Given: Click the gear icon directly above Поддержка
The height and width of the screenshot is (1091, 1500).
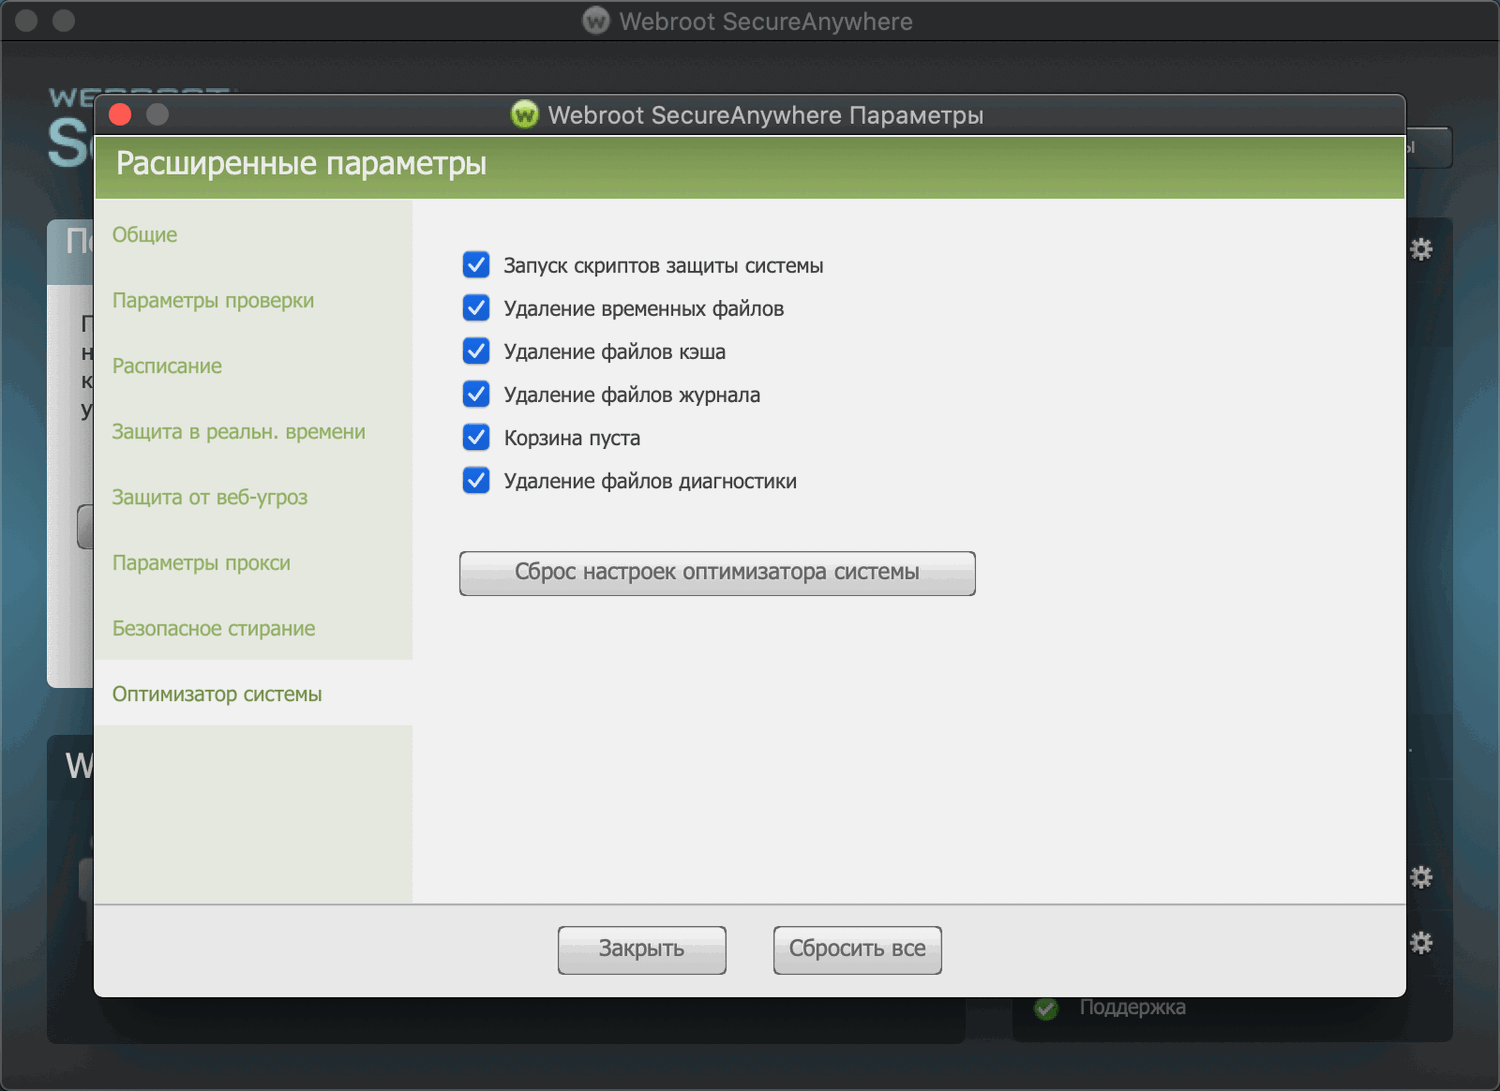Looking at the screenshot, I should [x=1421, y=942].
